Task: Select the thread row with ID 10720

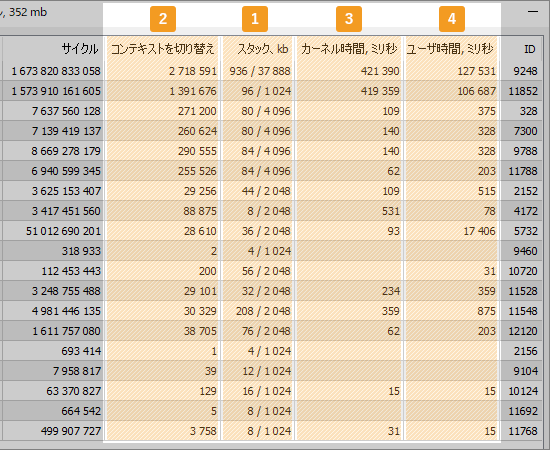Action: pos(271,271)
